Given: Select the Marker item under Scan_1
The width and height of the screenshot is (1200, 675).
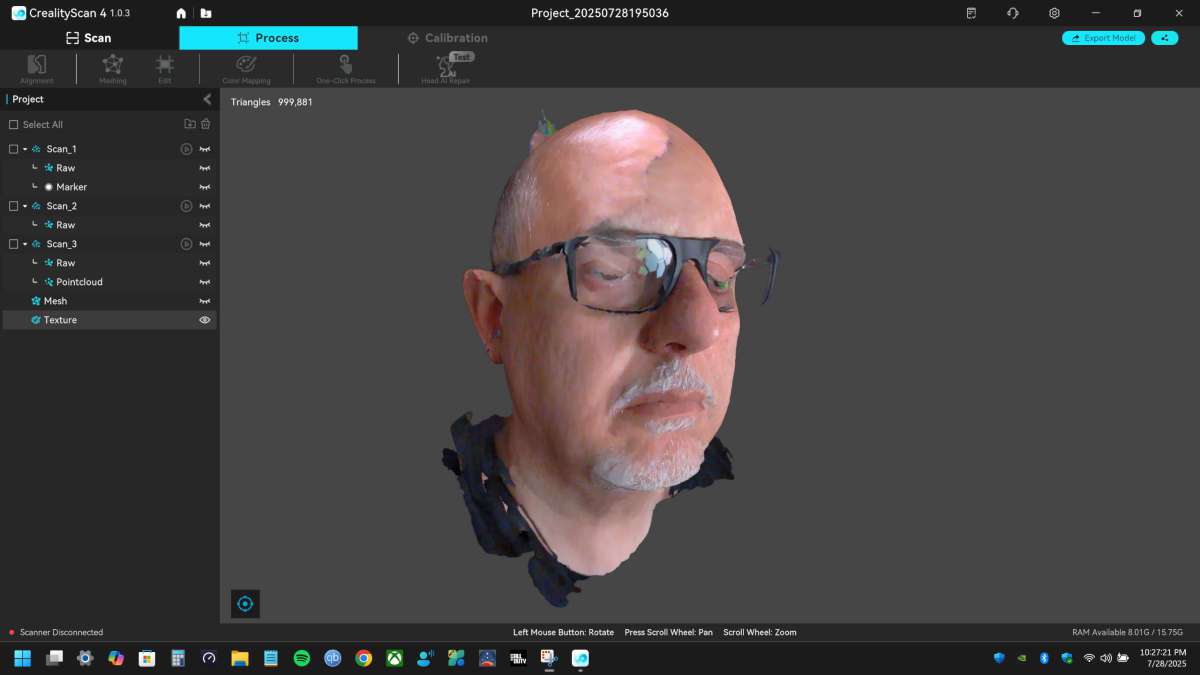Looking at the screenshot, I should pos(109,187).
